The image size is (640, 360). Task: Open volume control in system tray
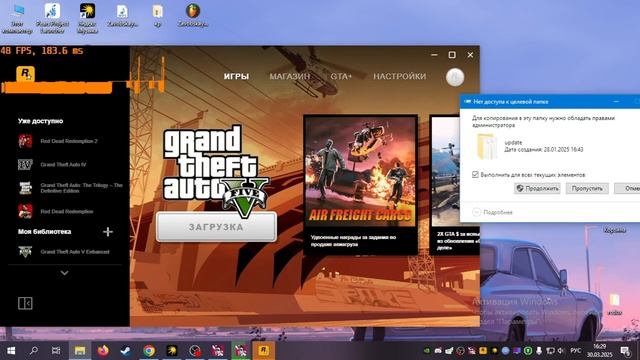[561, 351]
